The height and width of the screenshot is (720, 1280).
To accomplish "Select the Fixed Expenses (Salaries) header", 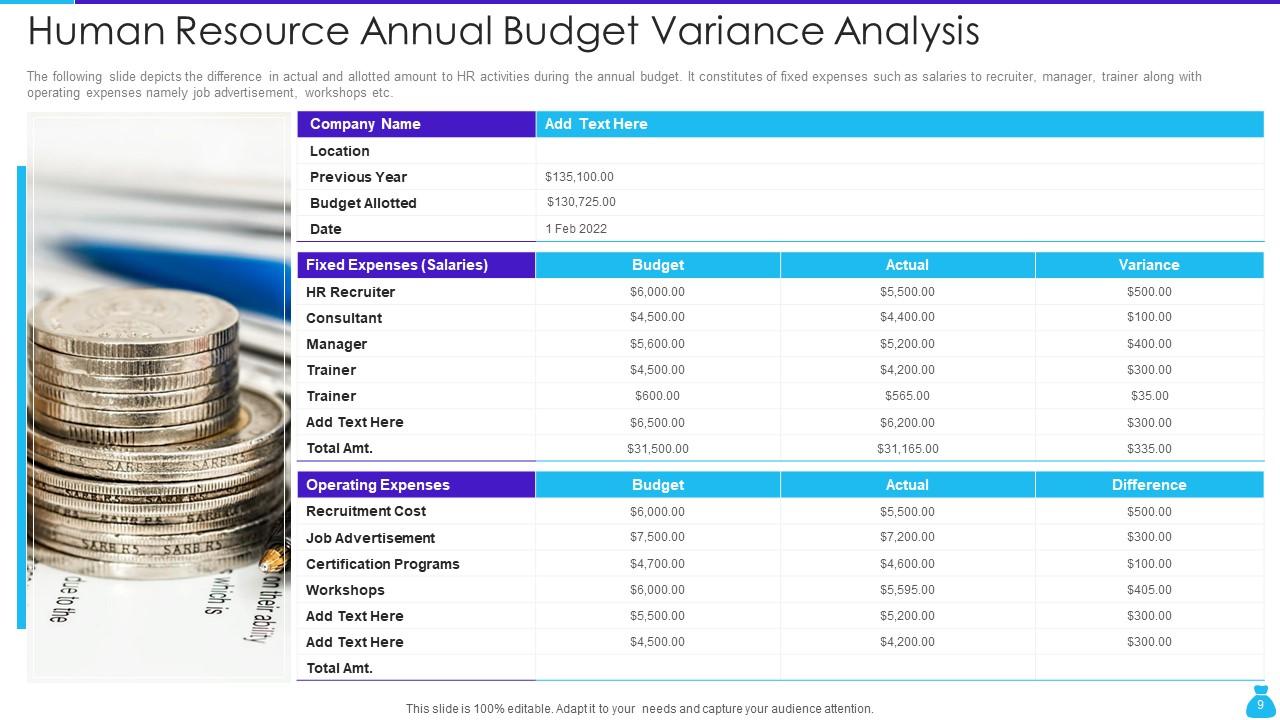I will pos(416,265).
